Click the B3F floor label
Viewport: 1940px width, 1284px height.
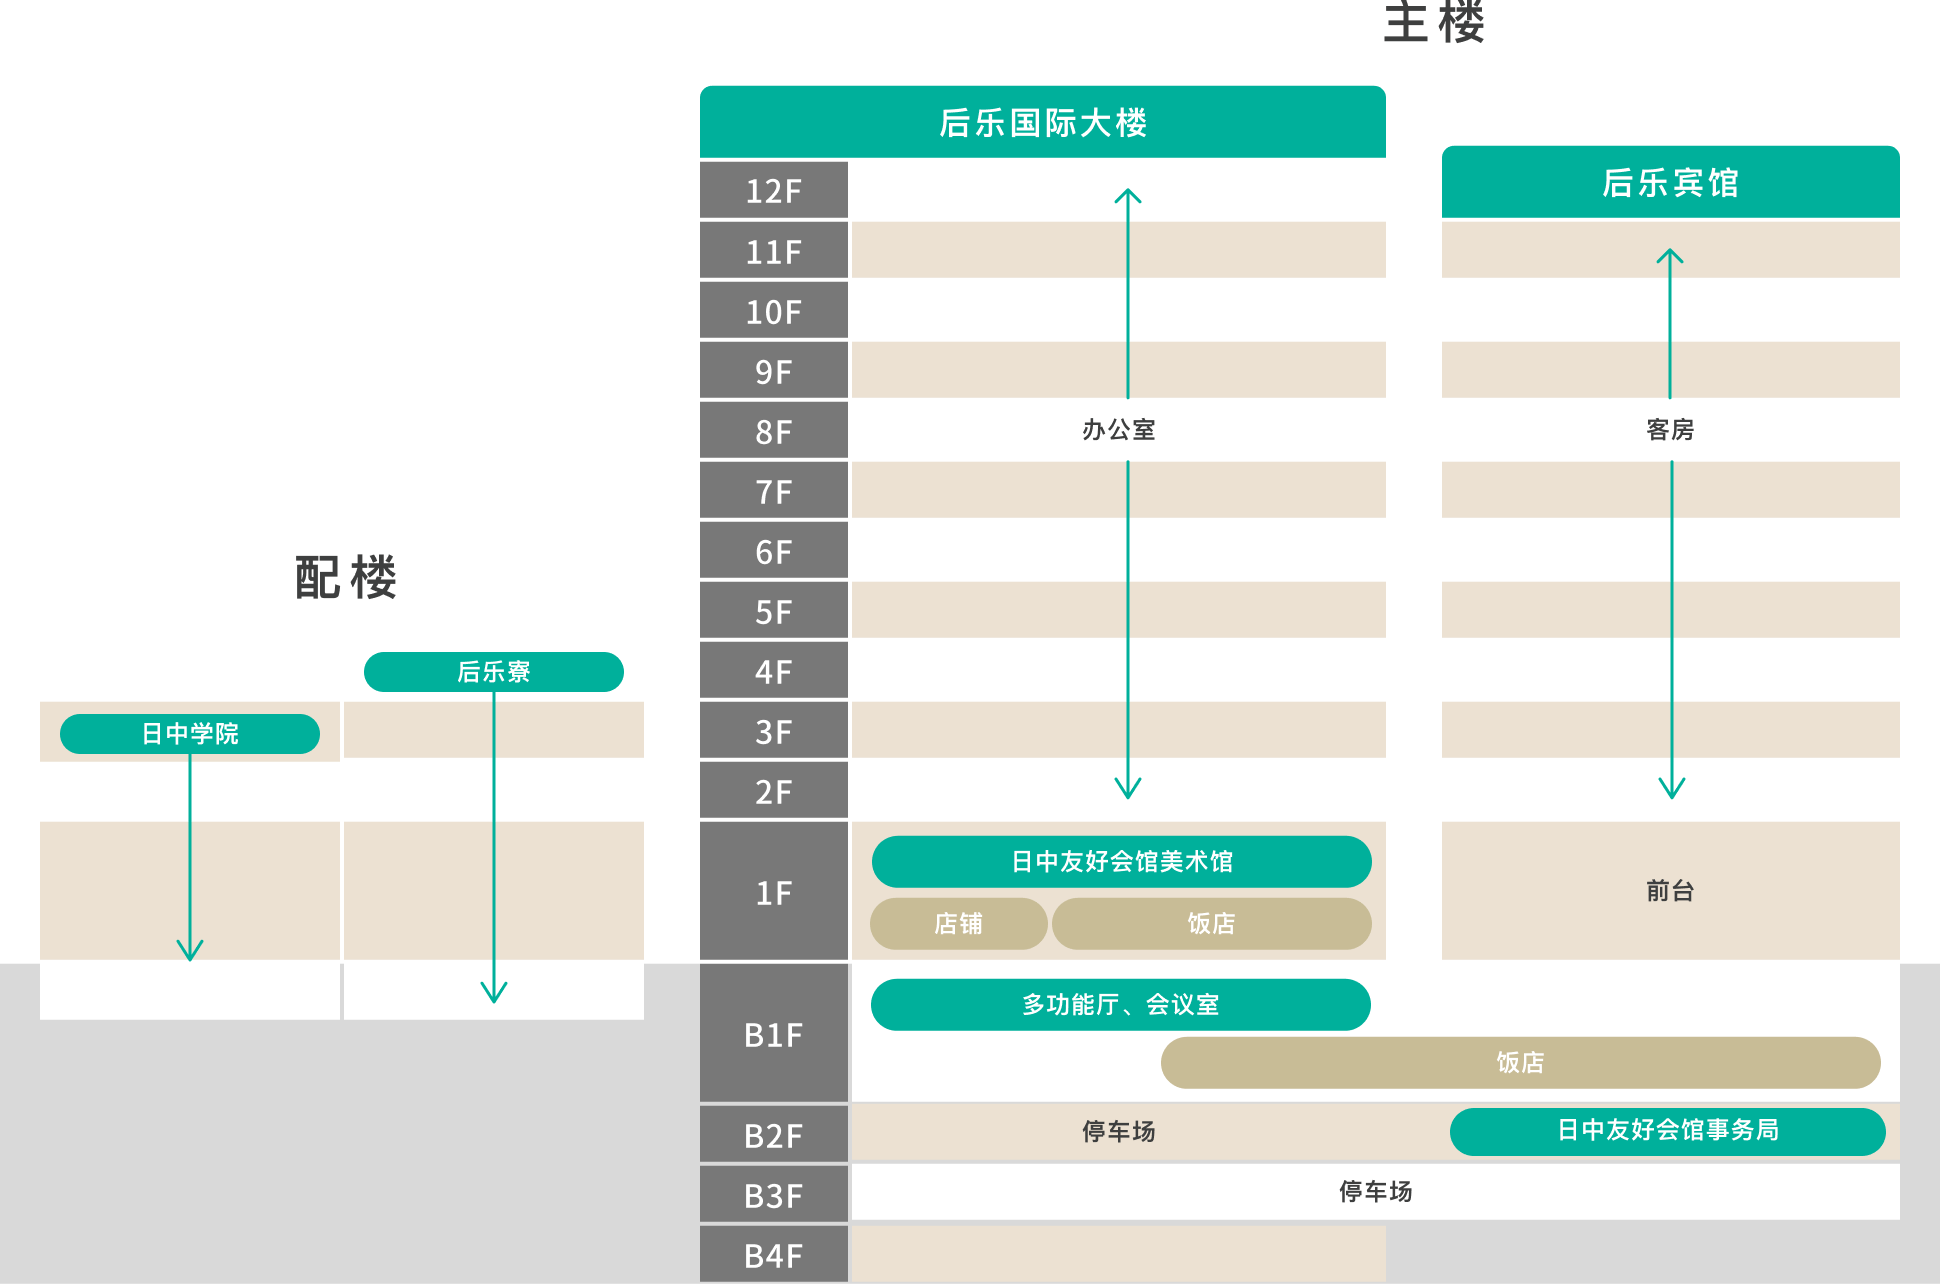pos(774,1194)
